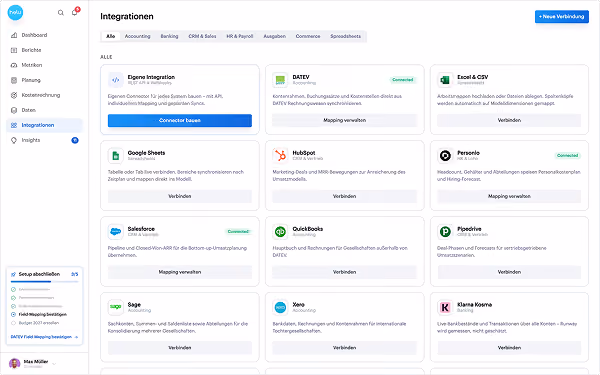
Task: Open the DATEV Field-Mapping bestätigen link
Action: [x=44, y=337]
